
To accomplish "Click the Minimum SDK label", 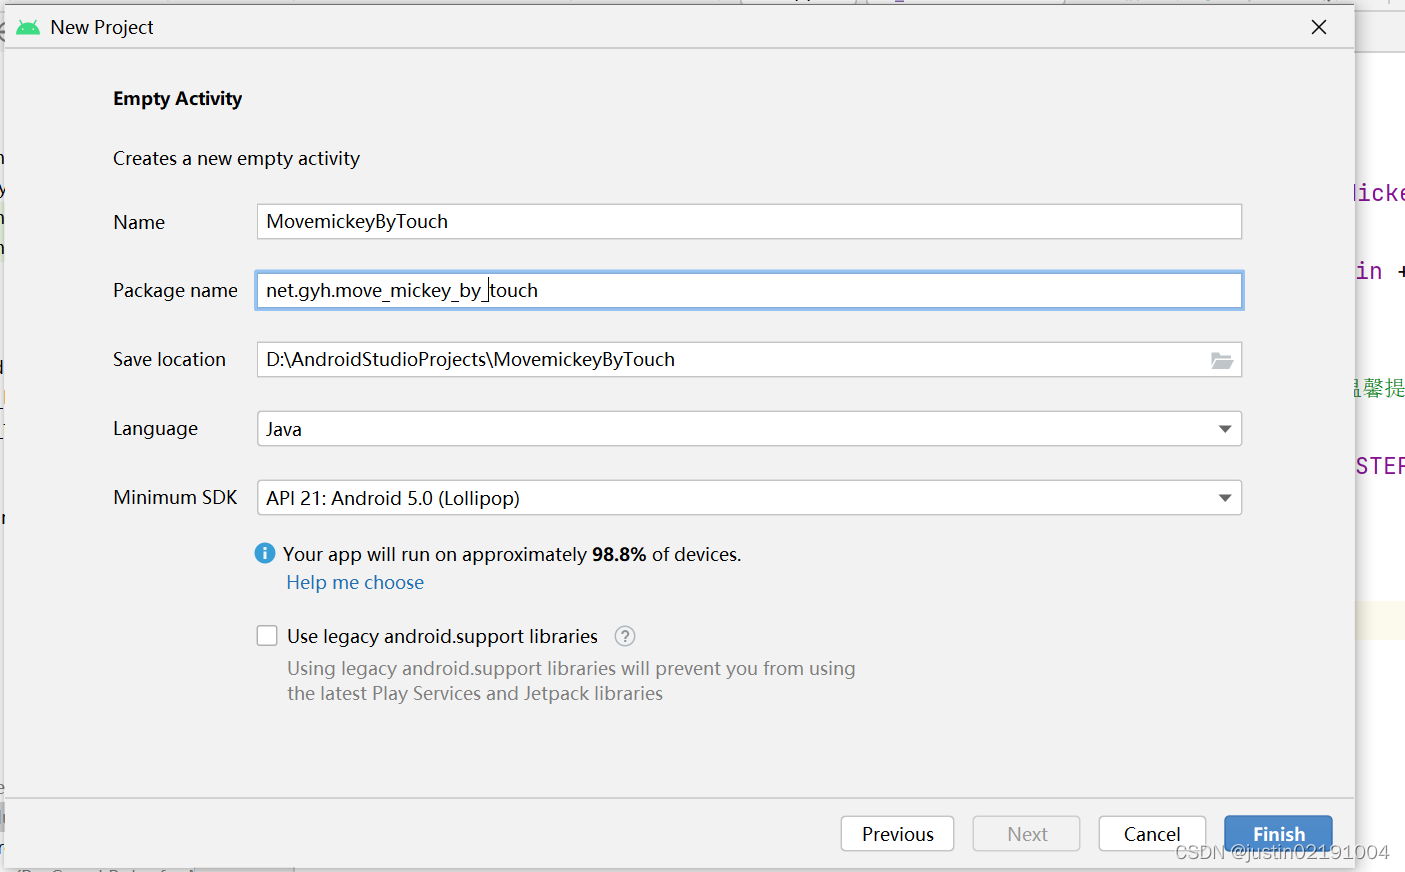I will coord(175,497).
